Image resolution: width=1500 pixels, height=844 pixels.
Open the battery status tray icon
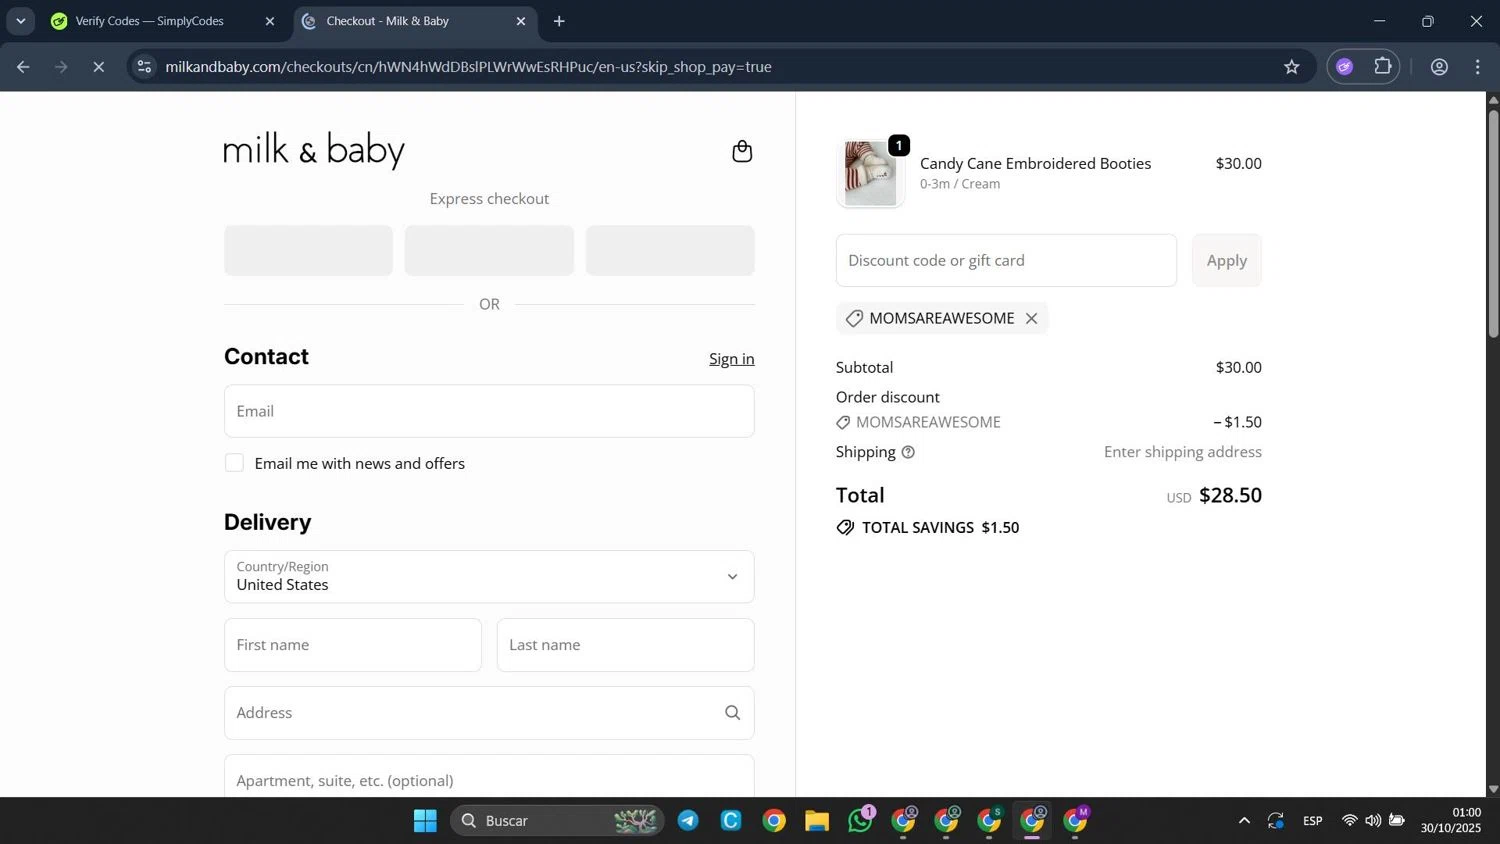coord(1397,821)
